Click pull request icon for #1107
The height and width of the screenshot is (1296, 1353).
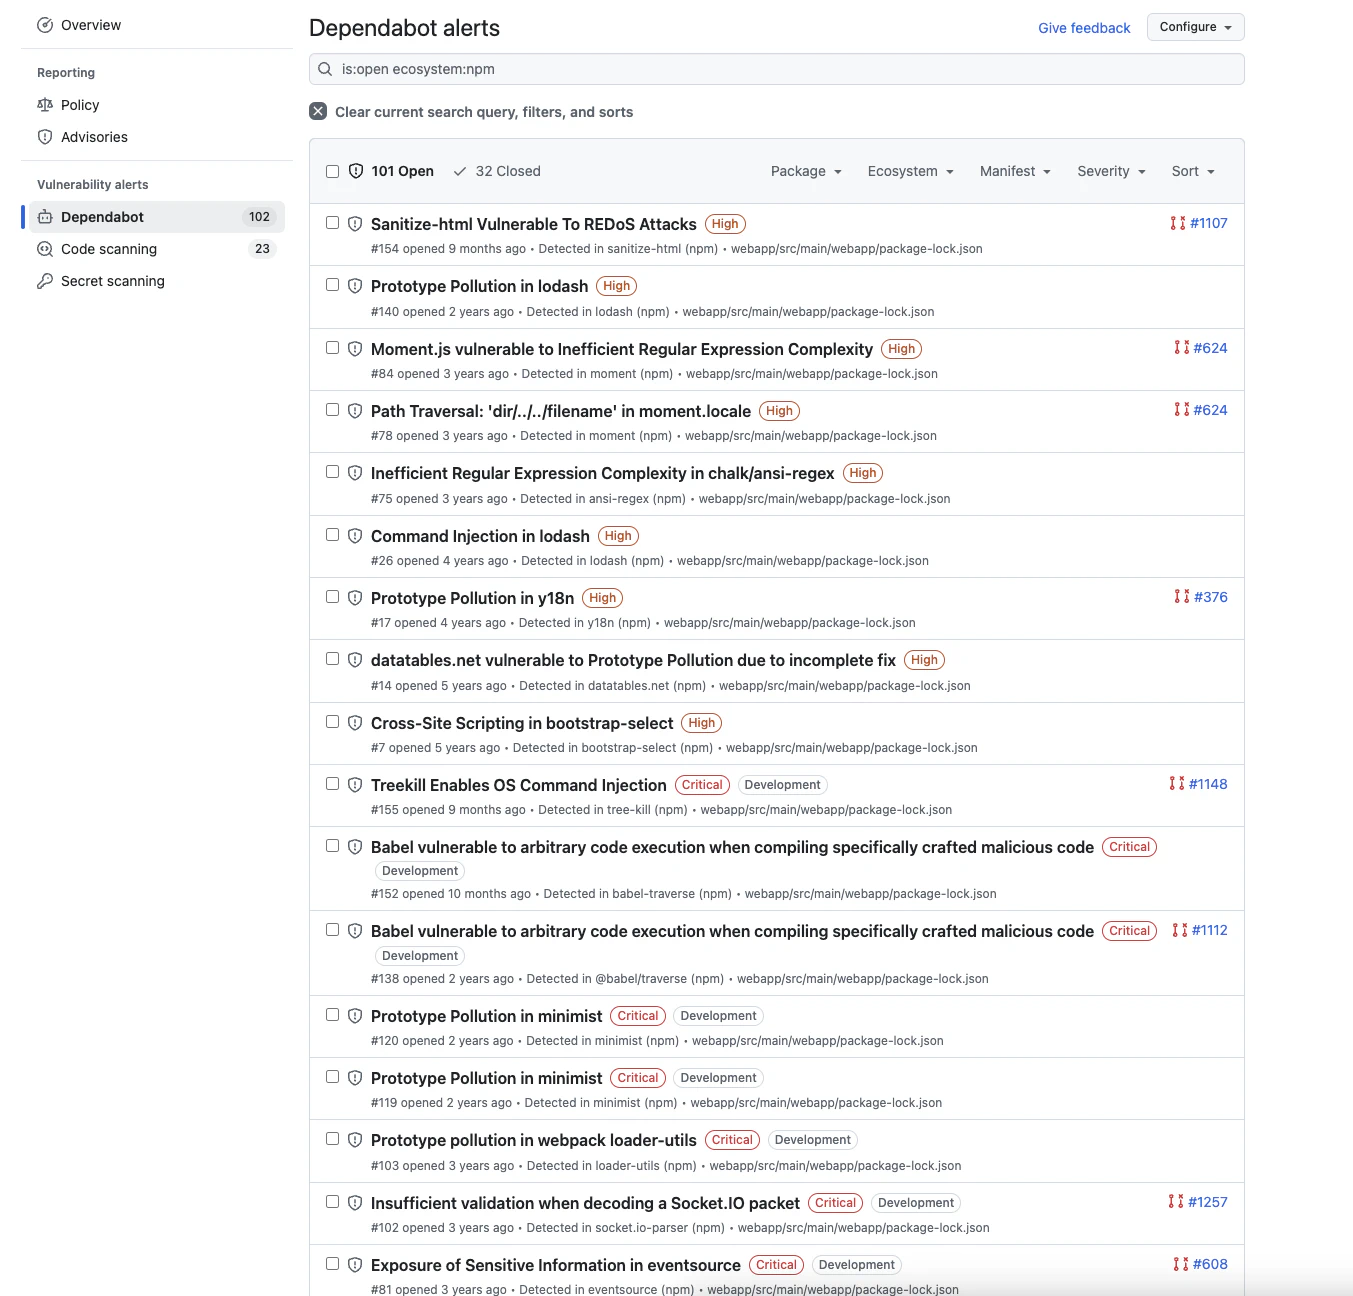pyautogui.click(x=1178, y=223)
